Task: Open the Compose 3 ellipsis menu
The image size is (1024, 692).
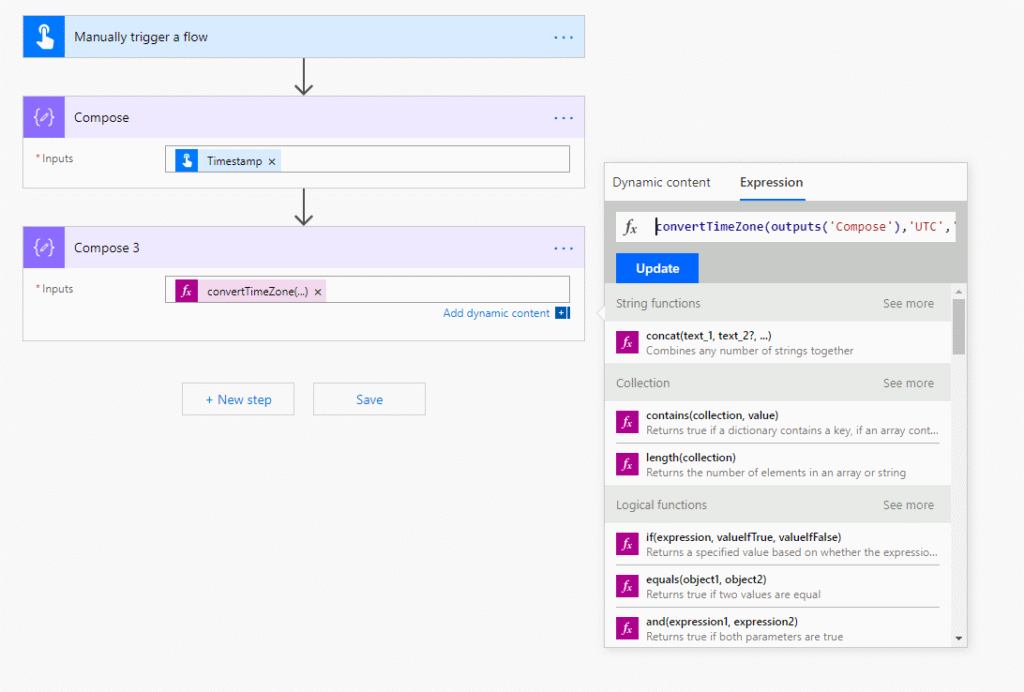Action: click(563, 248)
